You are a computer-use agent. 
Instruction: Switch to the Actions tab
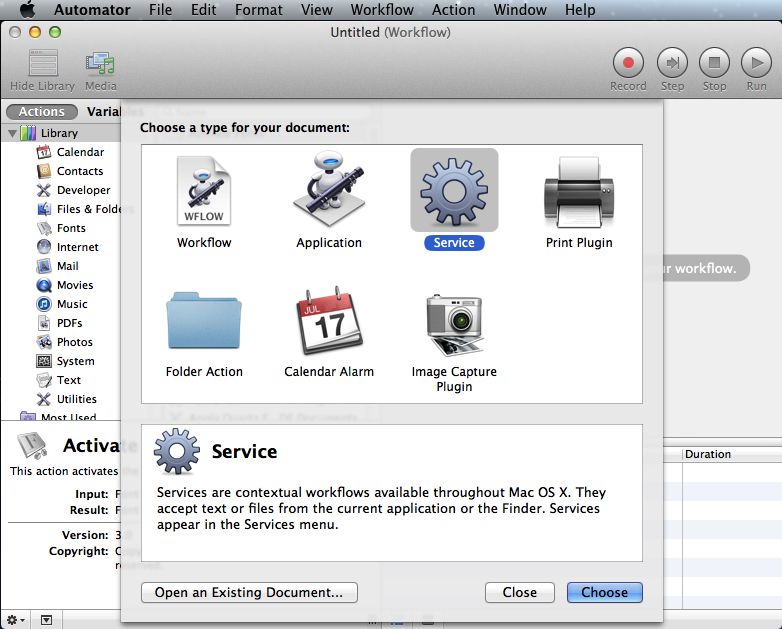(x=42, y=112)
